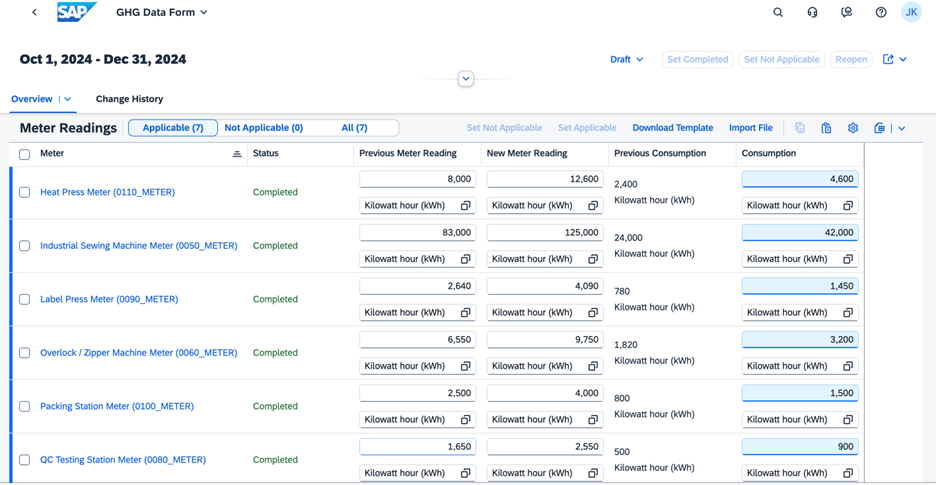Image resolution: width=936 pixels, height=485 pixels.
Task: Open value help for Heat Press consumption unit
Action: [x=848, y=206]
